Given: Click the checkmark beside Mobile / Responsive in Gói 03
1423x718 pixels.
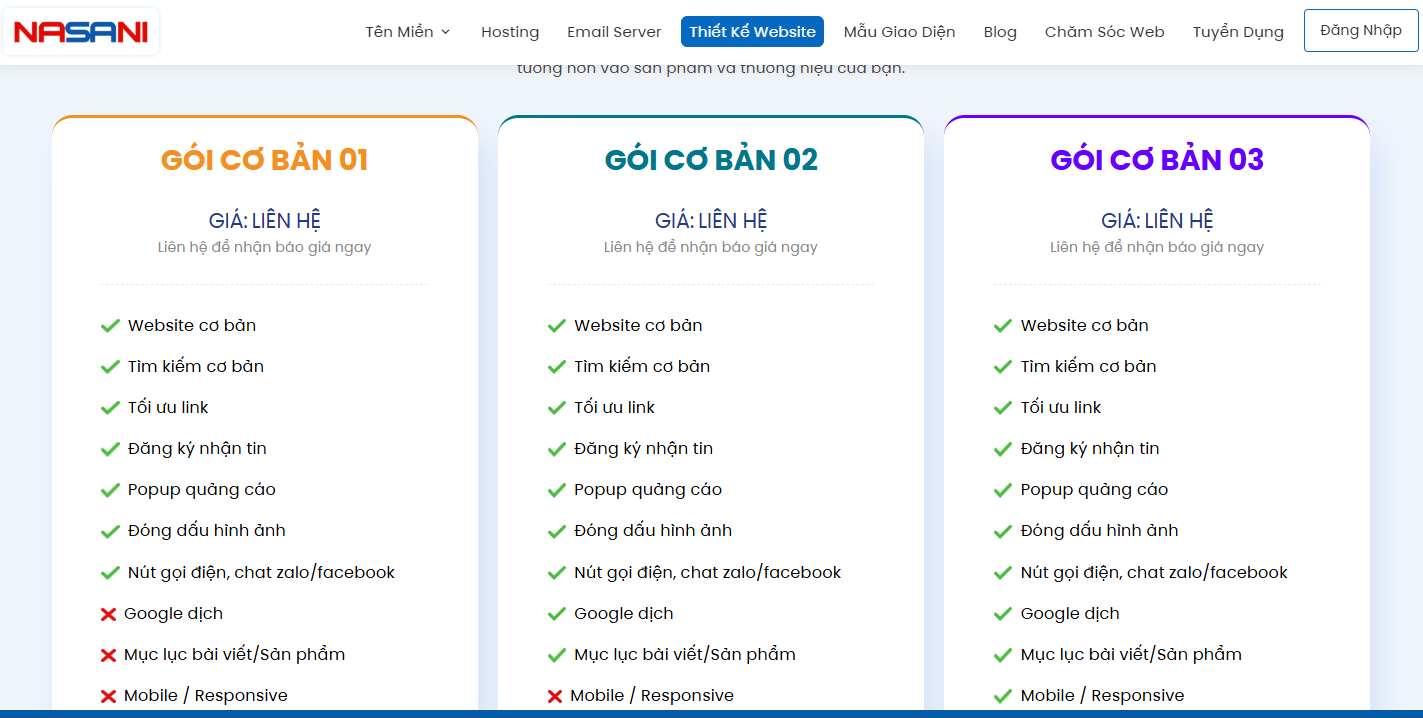Looking at the screenshot, I should click(x=1001, y=695).
